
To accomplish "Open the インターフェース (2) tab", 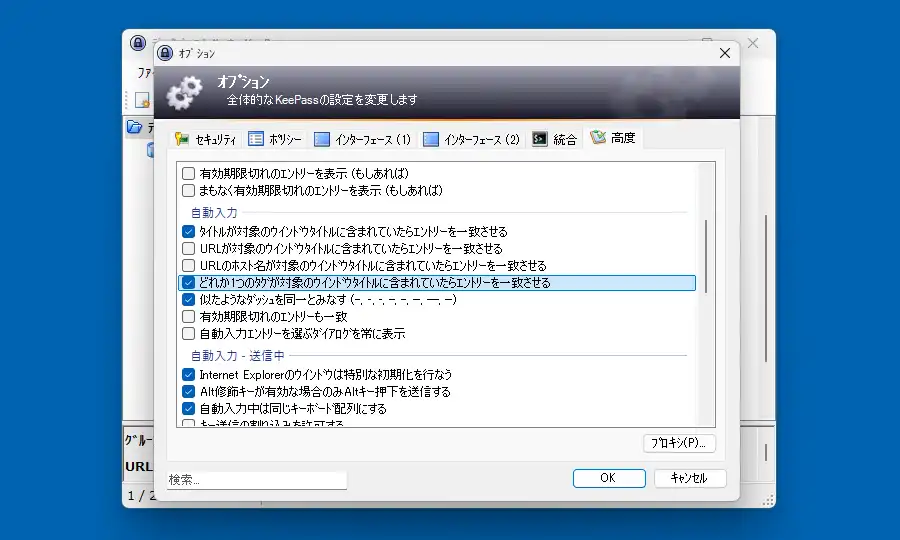I will coord(471,139).
